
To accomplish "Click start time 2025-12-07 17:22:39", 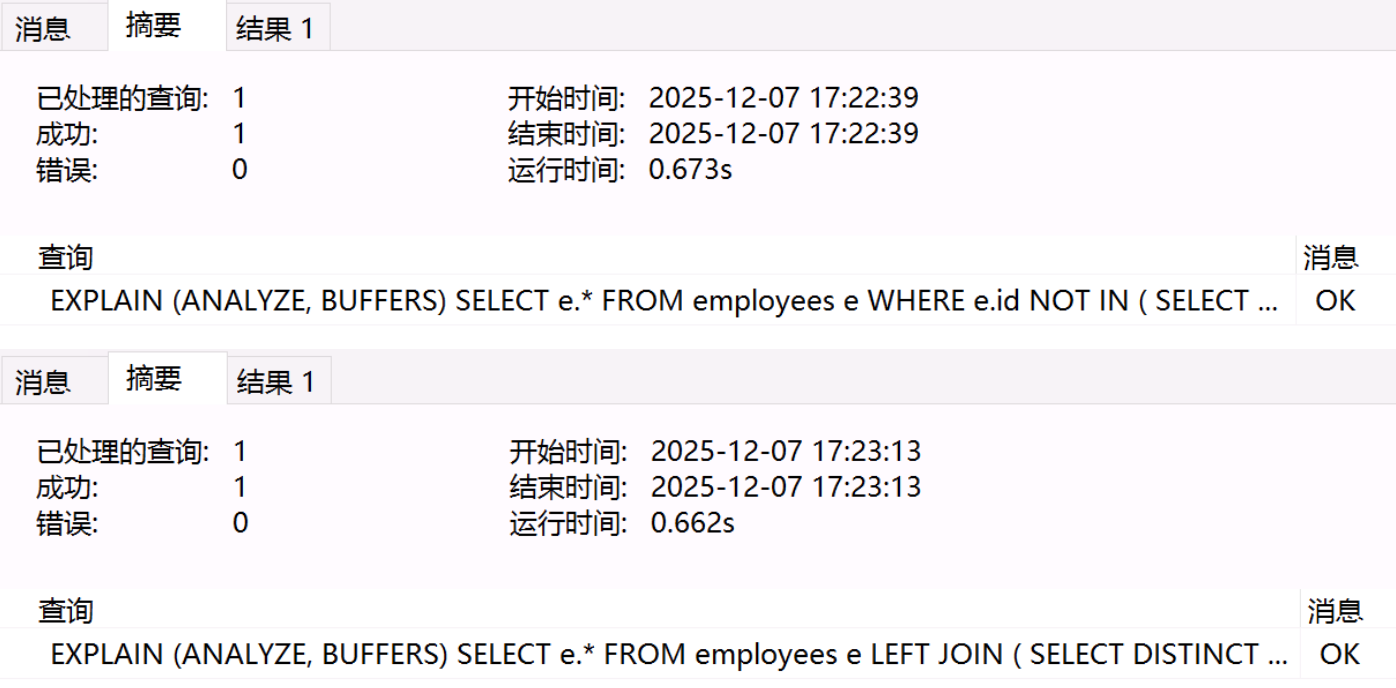I will [x=783, y=98].
